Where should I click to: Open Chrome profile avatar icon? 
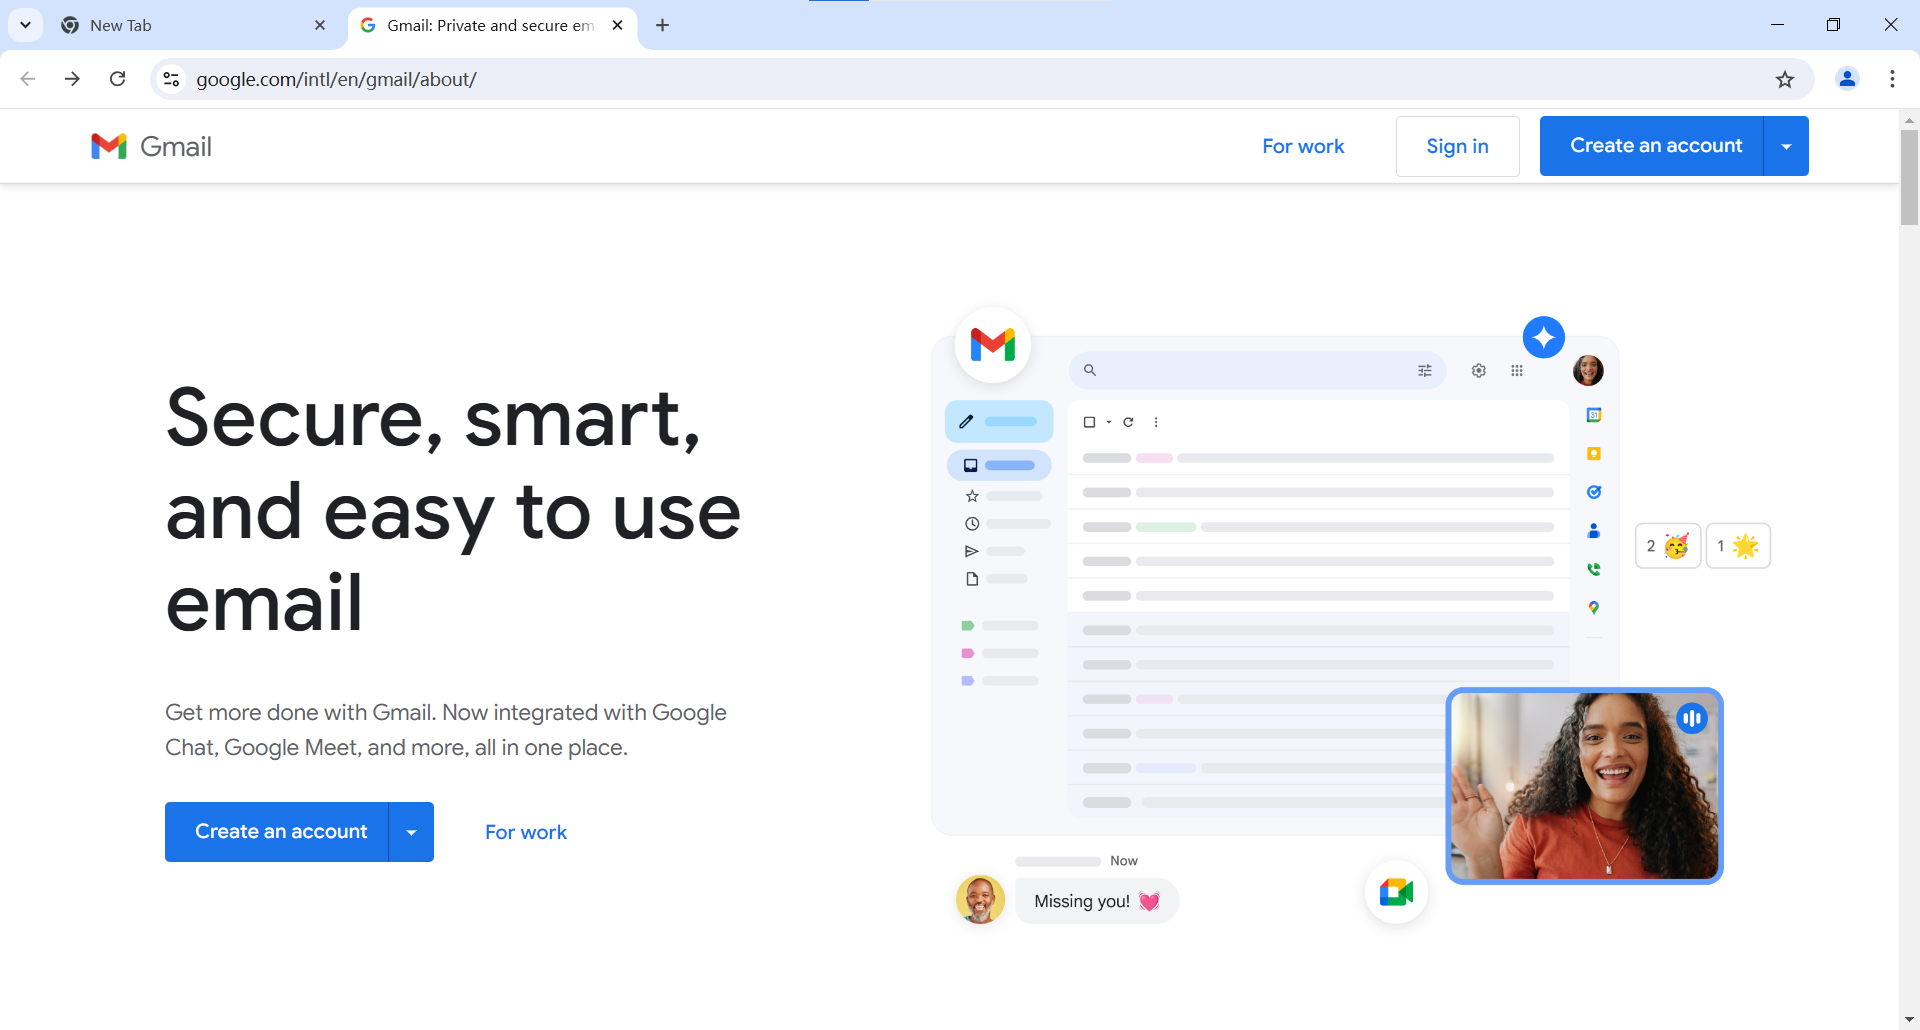pyautogui.click(x=1847, y=79)
